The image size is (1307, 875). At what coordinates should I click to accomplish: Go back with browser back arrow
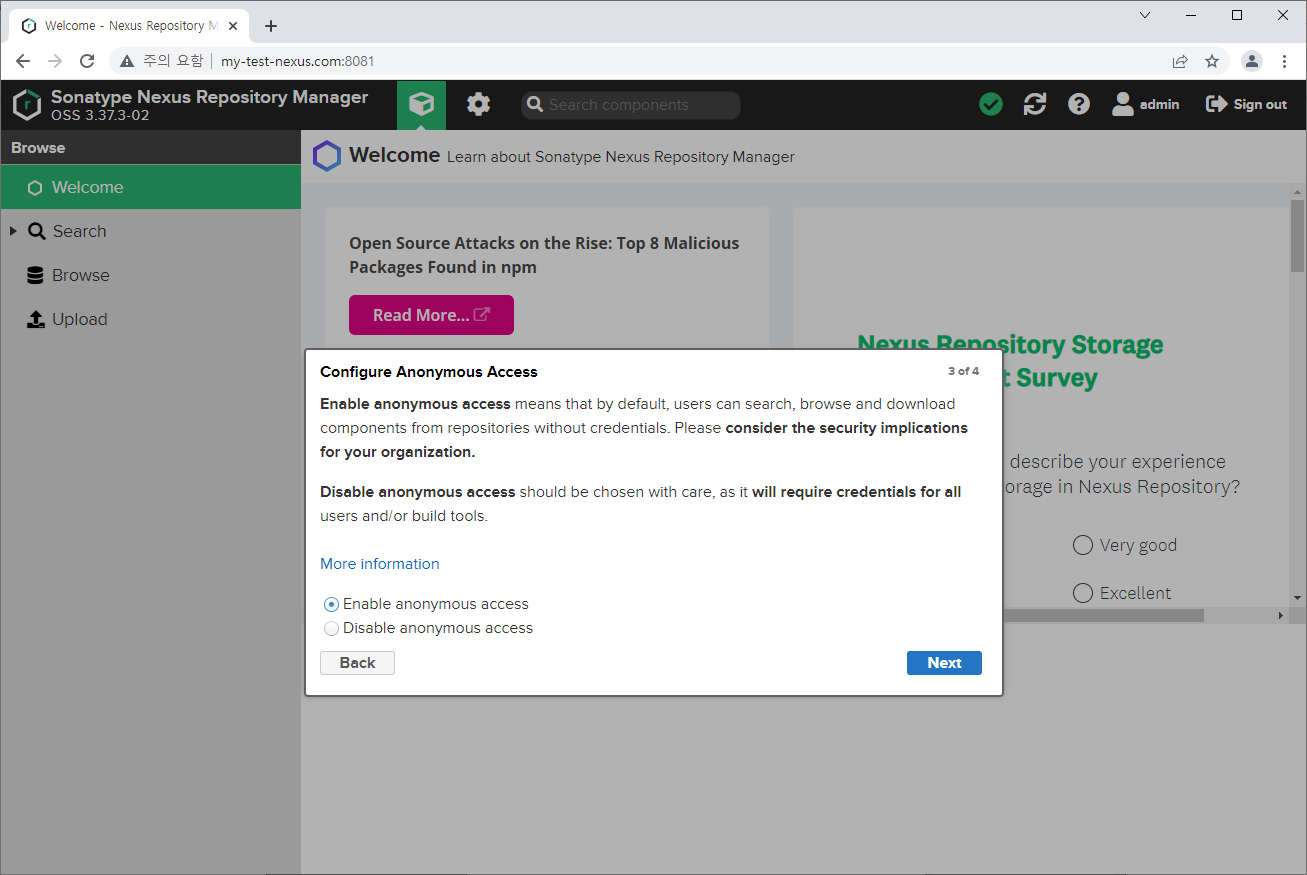pos(23,61)
